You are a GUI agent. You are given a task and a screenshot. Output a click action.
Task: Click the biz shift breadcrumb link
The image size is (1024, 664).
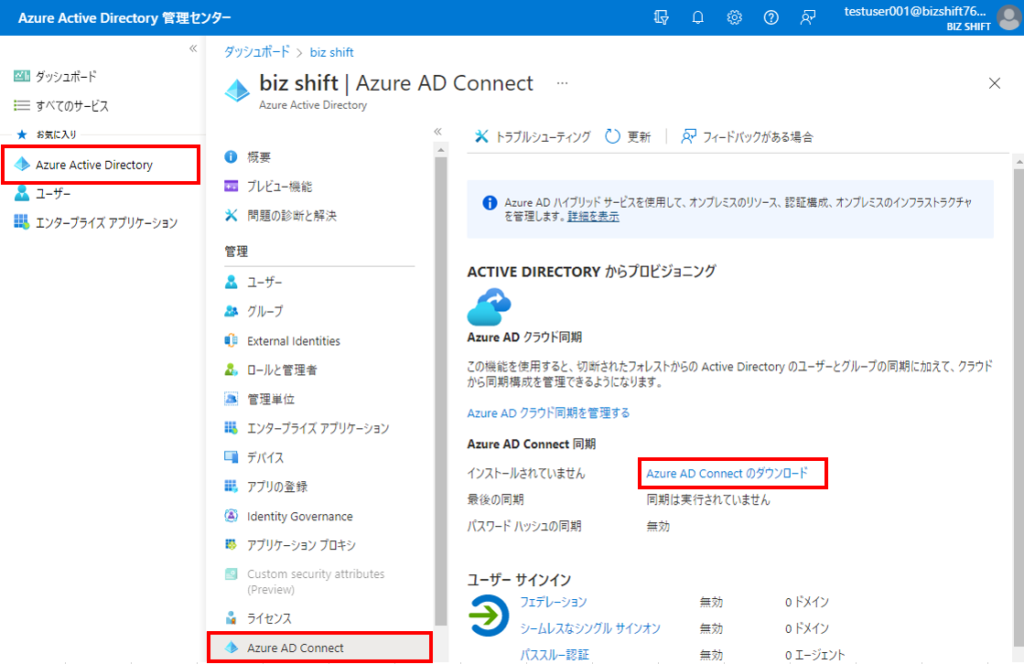click(x=332, y=52)
